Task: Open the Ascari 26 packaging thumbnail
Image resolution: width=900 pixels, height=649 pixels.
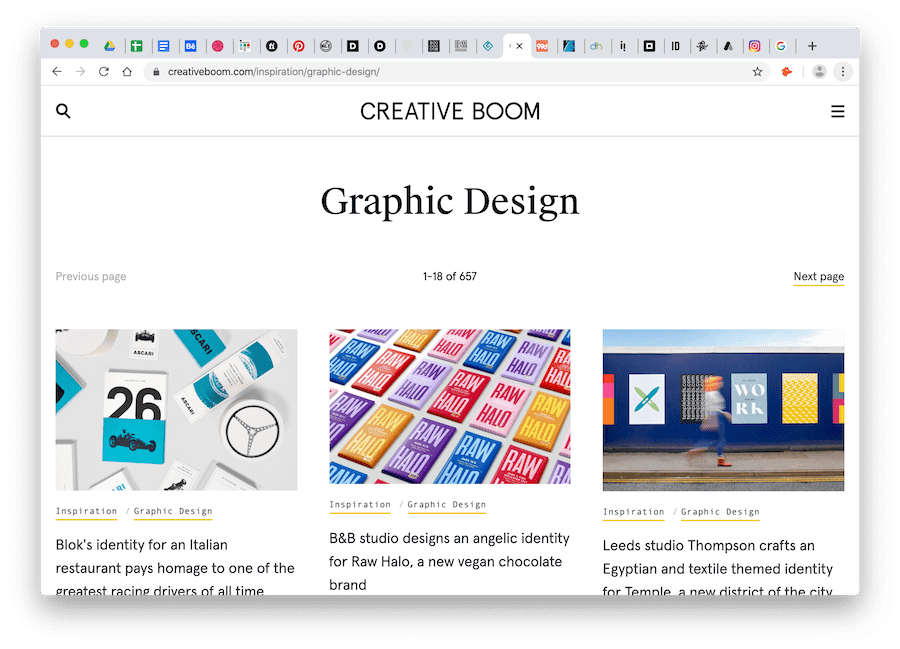Action: coord(176,410)
